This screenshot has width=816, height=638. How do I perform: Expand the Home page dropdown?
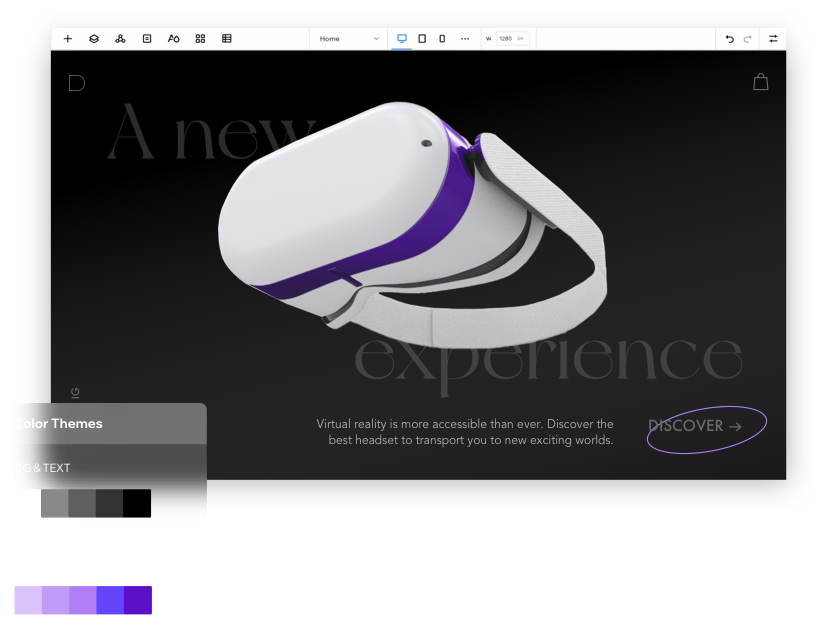tap(349, 39)
